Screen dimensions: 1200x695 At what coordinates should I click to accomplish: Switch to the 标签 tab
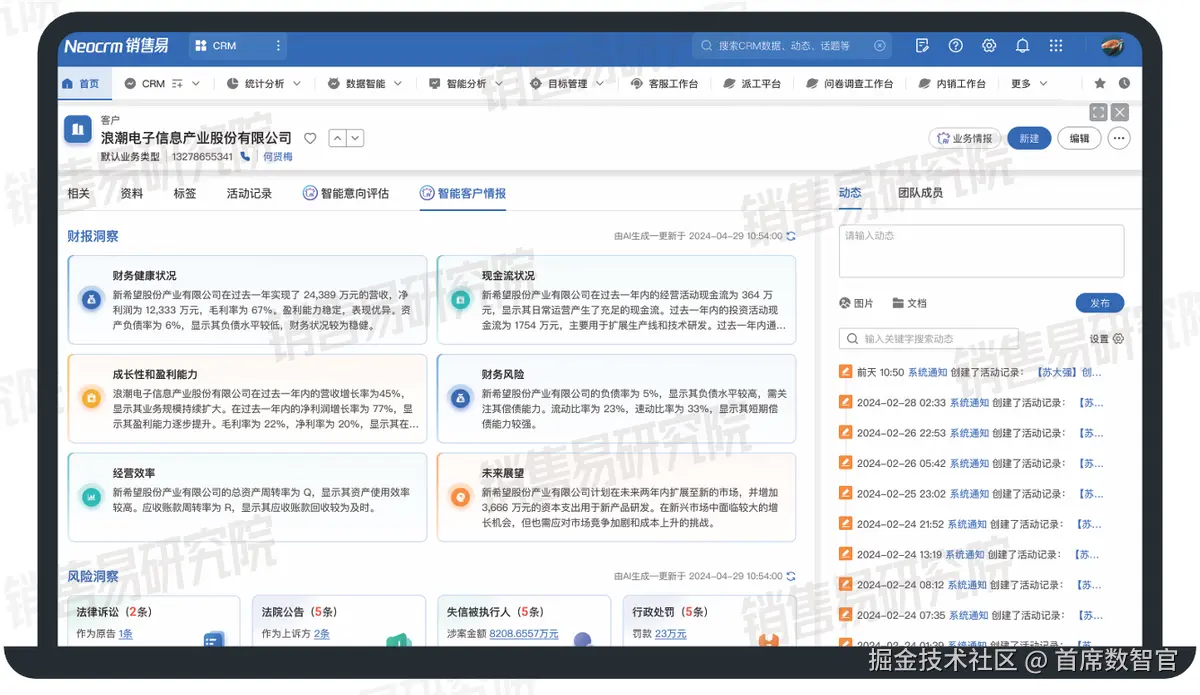185,193
